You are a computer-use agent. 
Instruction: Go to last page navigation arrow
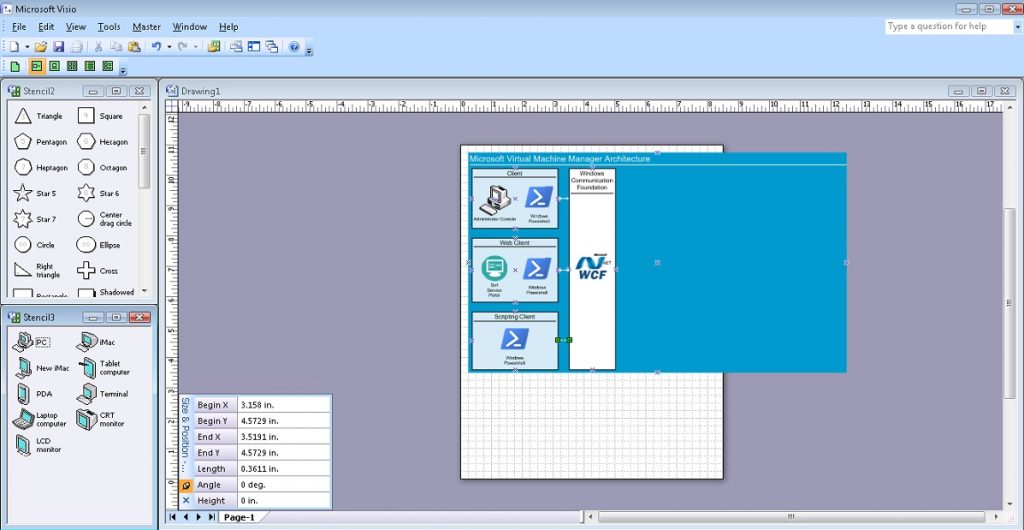(x=212, y=517)
